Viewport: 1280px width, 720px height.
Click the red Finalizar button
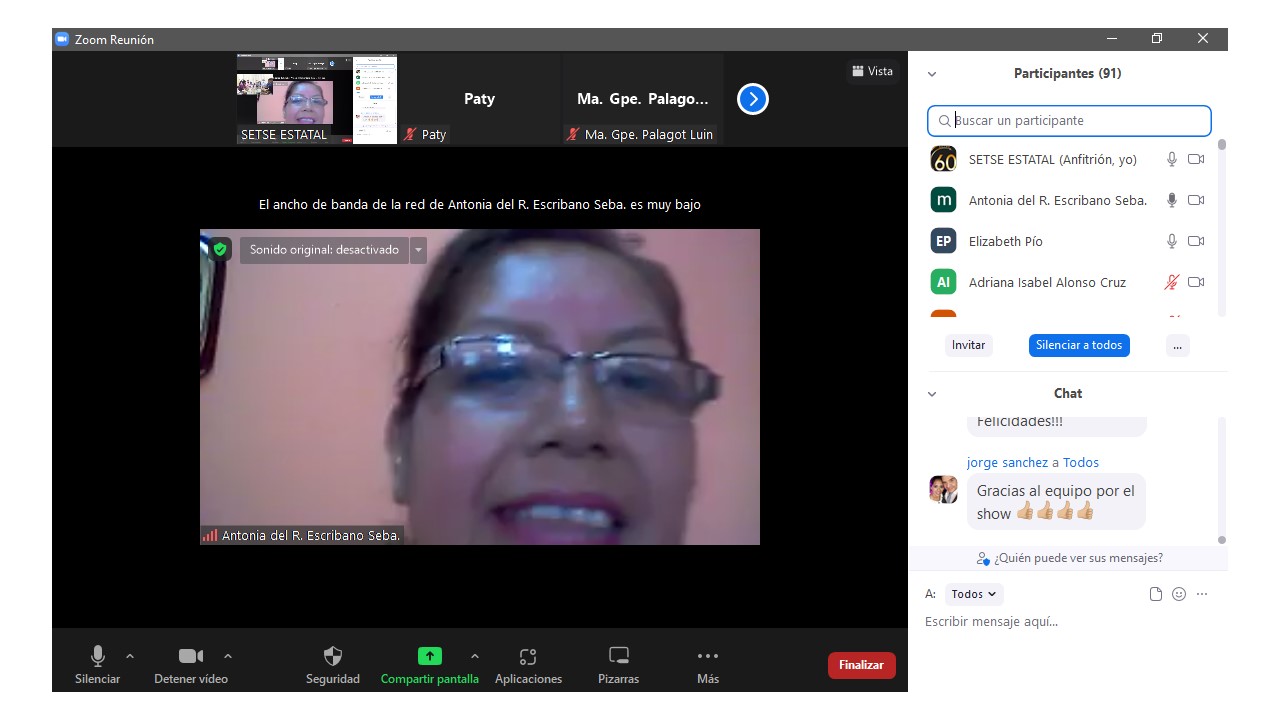pyautogui.click(x=861, y=665)
